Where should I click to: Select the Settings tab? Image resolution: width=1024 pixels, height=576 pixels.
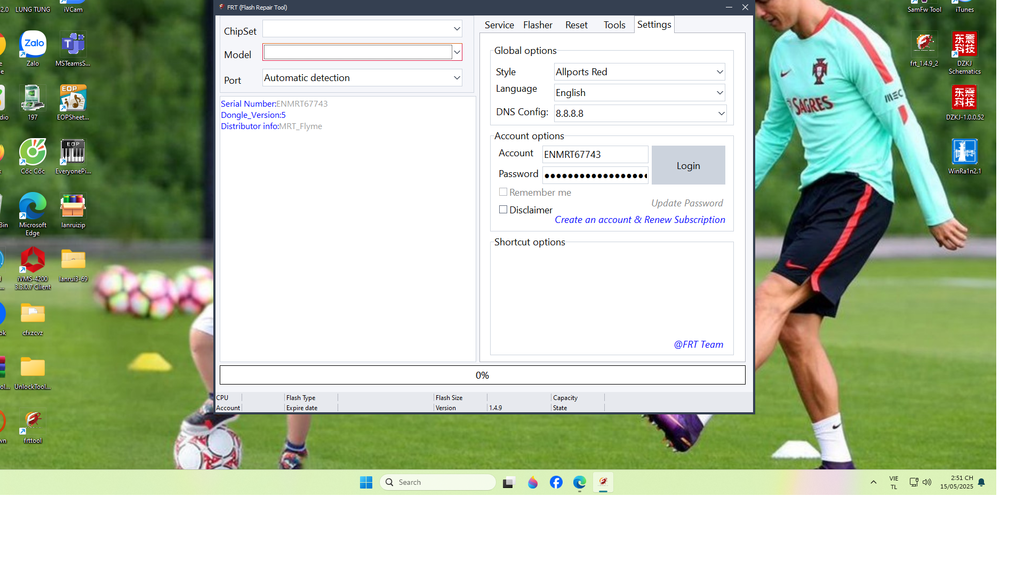[x=654, y=24]
